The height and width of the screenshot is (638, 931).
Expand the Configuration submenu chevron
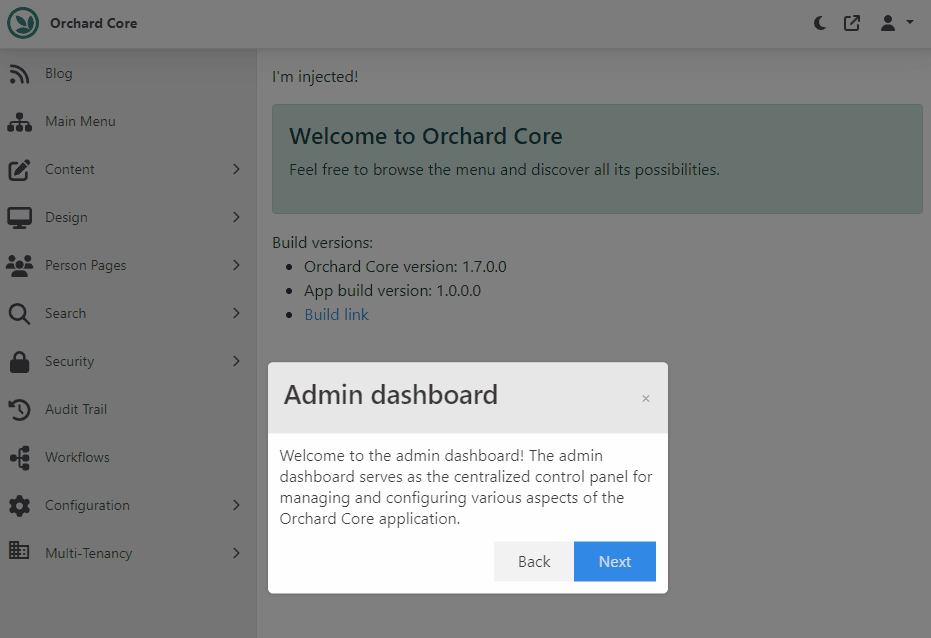pos(236,505)
